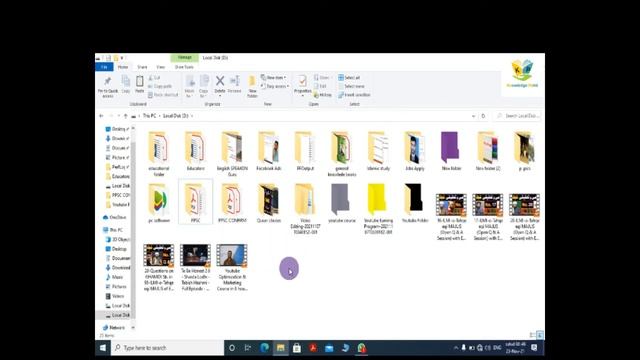640x360 pixels.
Task: Click the Edit command in Open group
Action: pyautogui.click(x=321, y=86)
